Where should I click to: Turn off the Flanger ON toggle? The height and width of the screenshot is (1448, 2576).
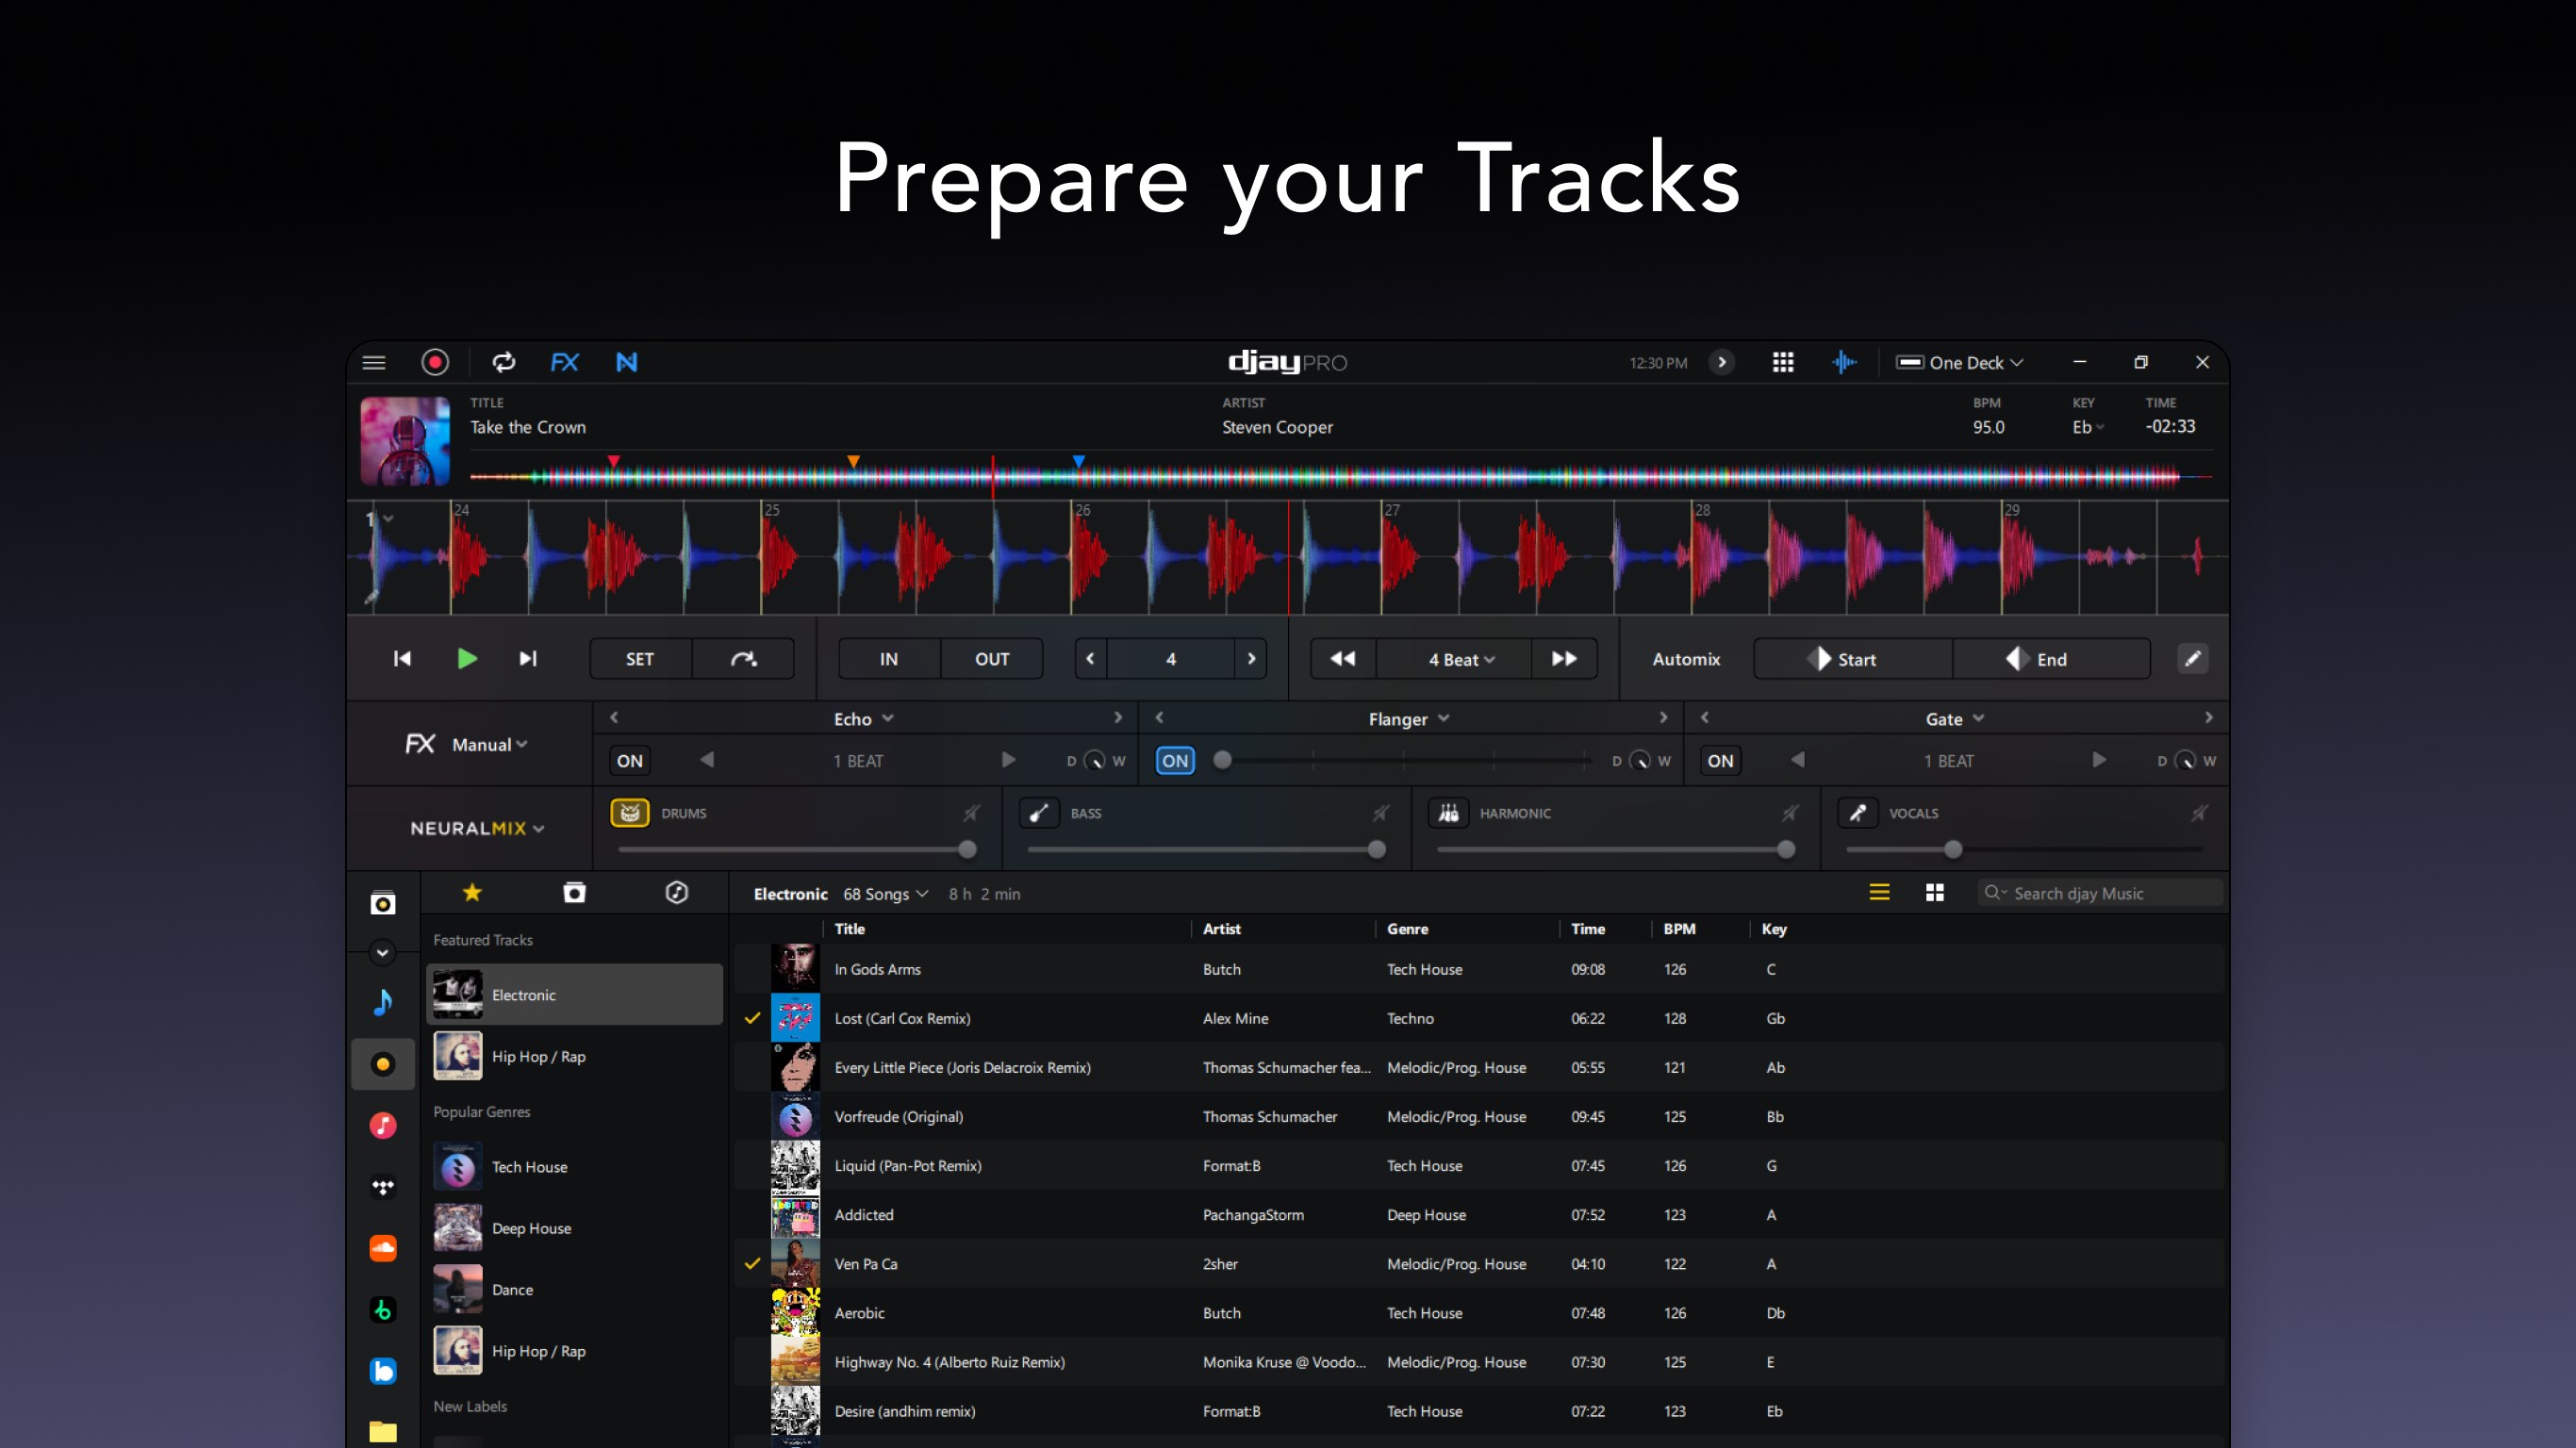point(1174,760)
